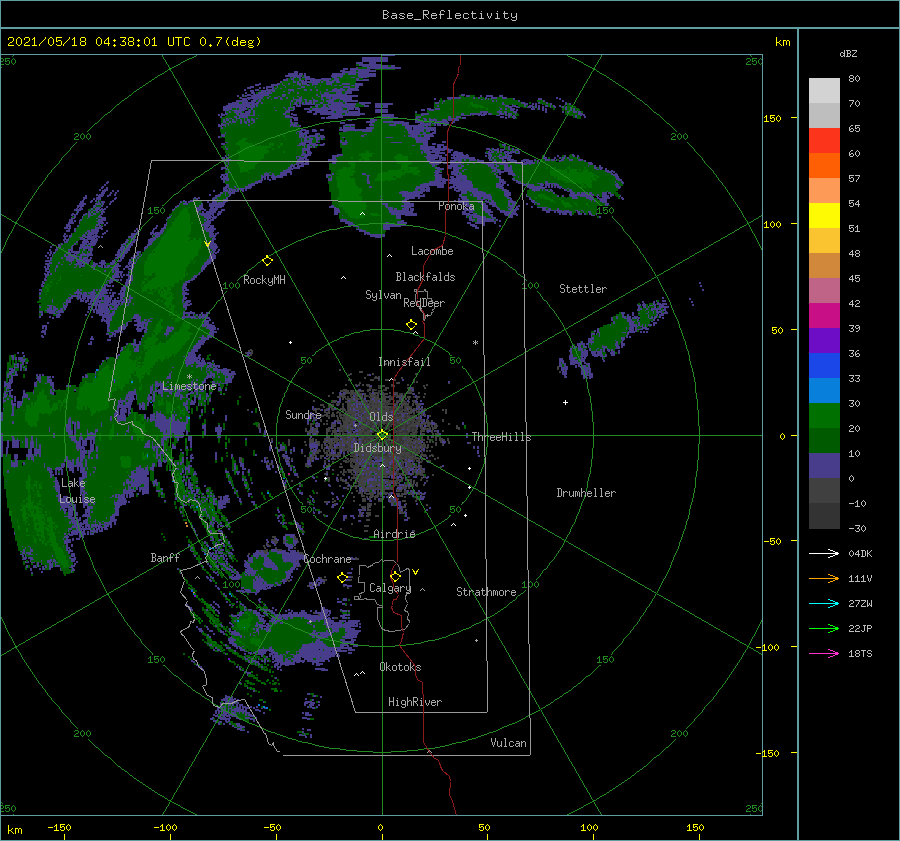This screenshot has height=841, width=900.
Task: Click the Airdrie label
Action: 394,534
